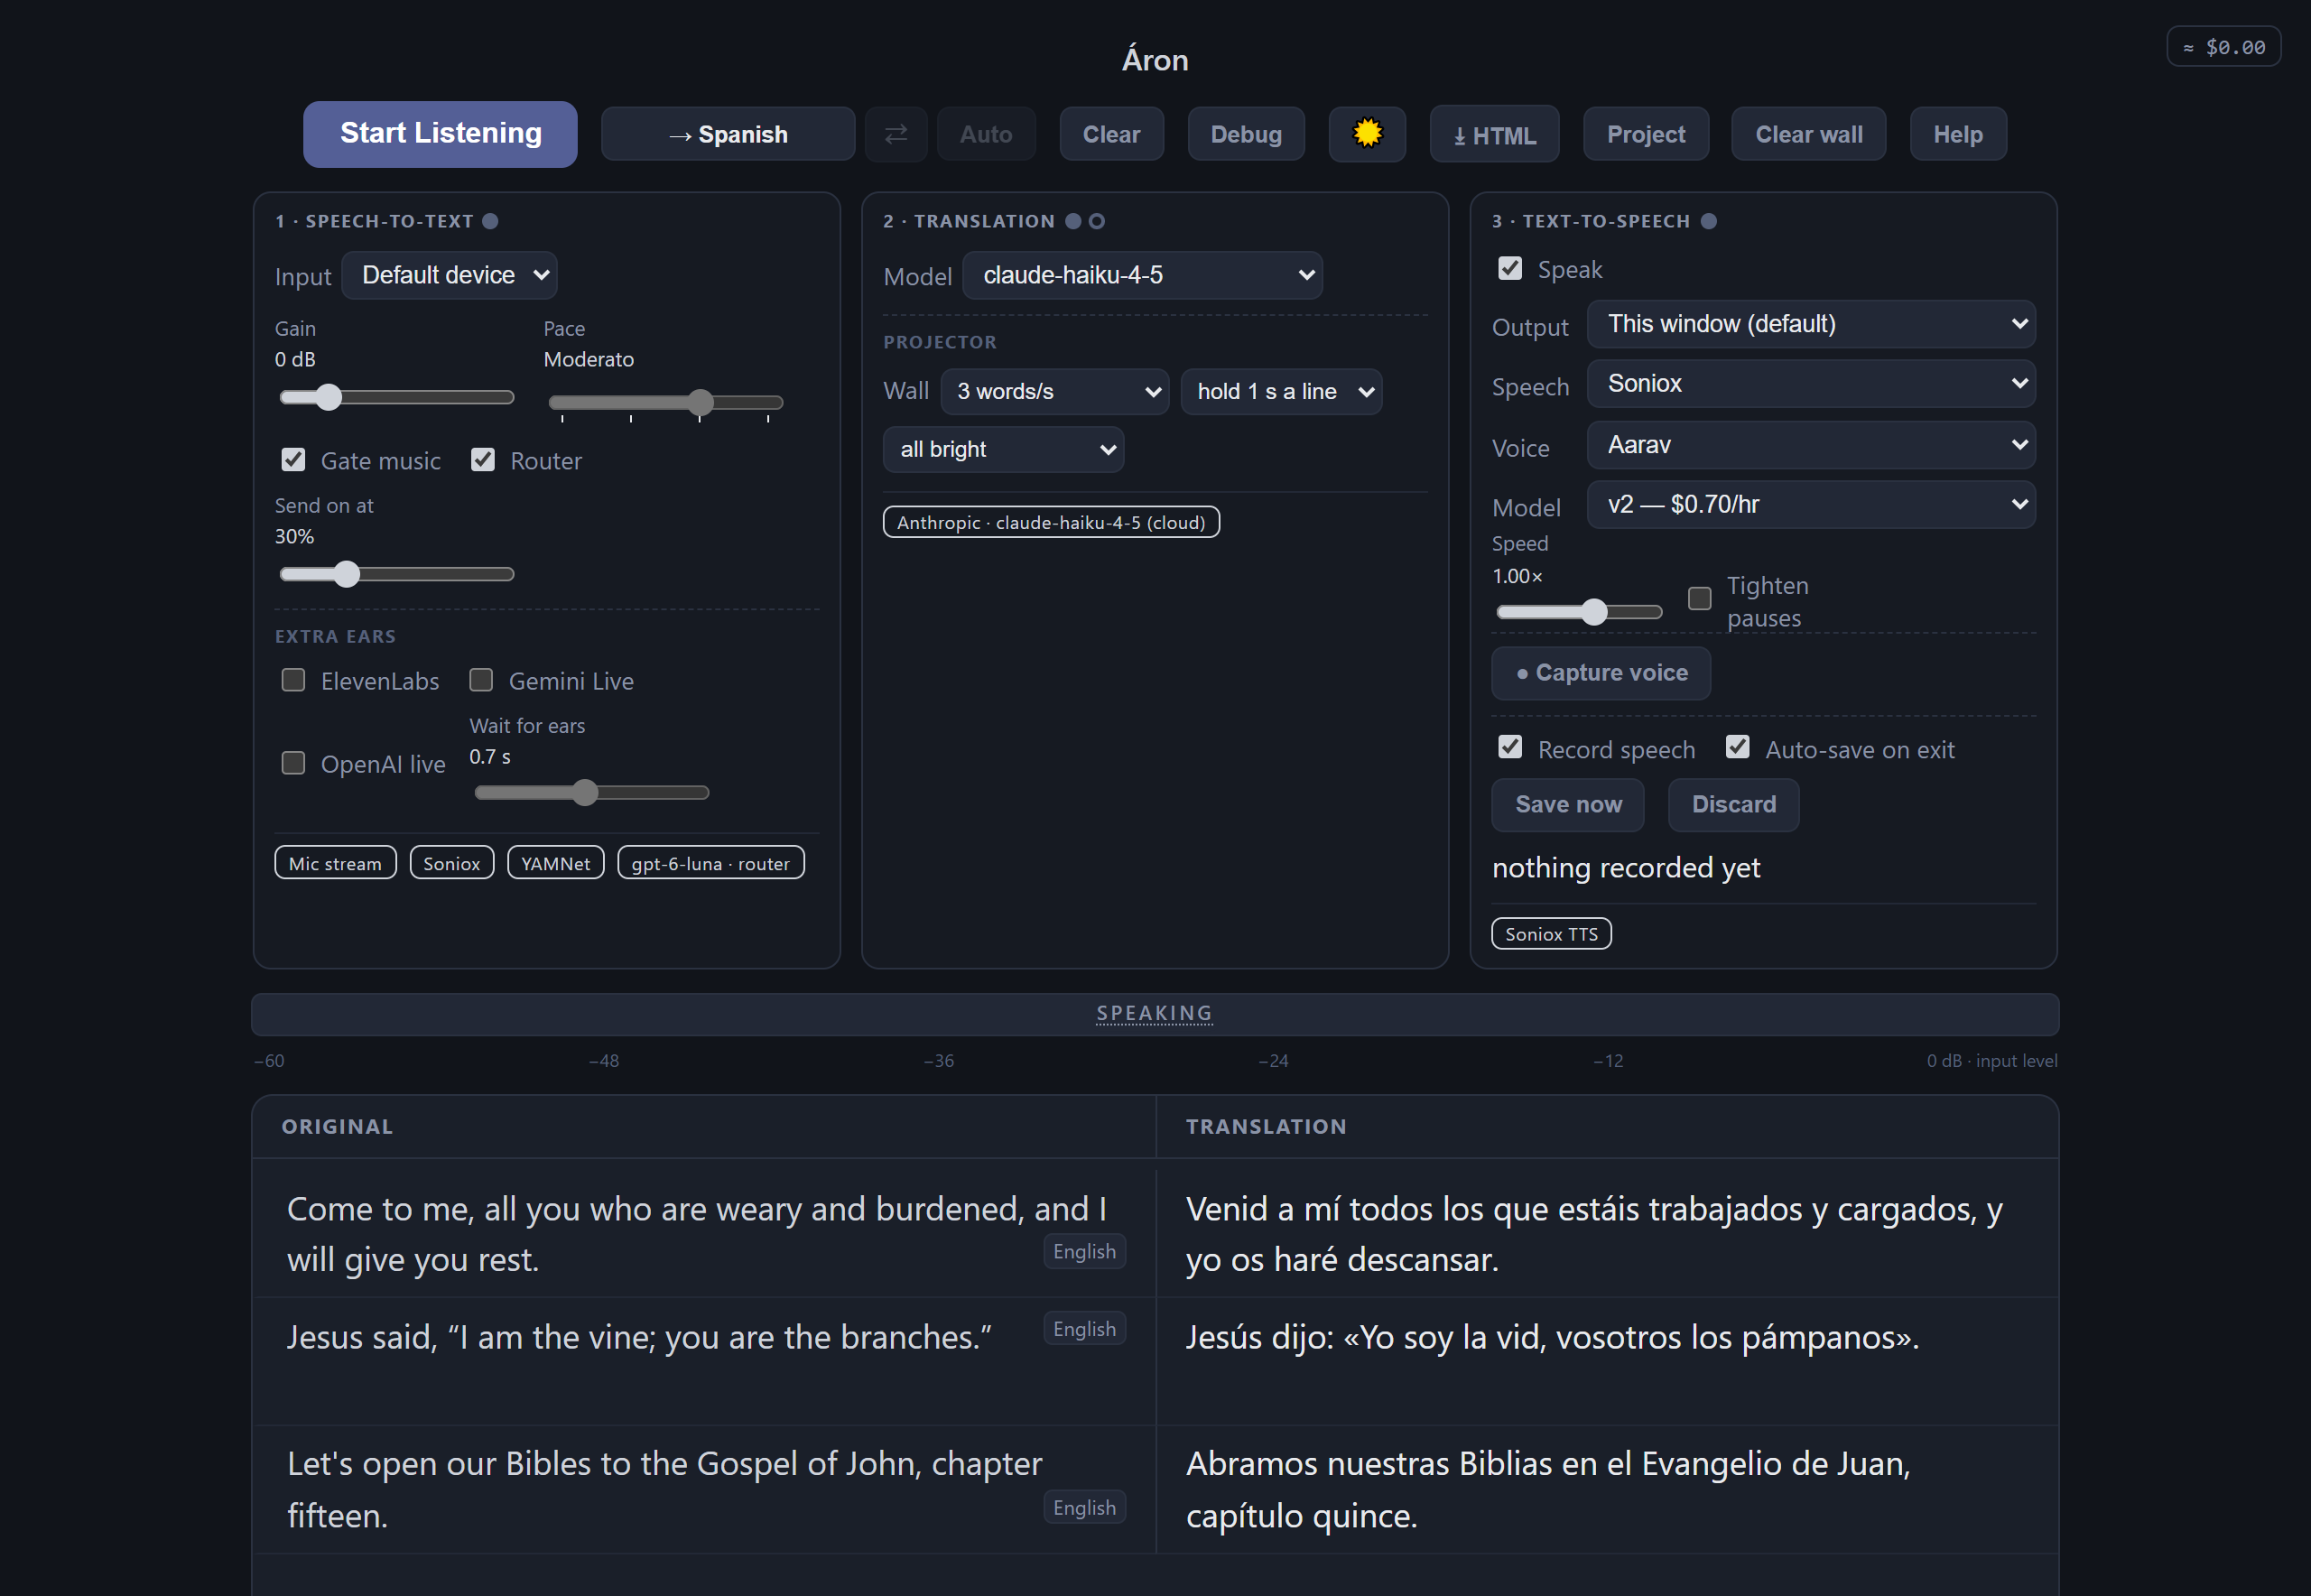This screenshot has width=2311, height=1596.
Task: Uncheck the Speak checkbox
Action: pyautogui.click(x=1510, y=268)
